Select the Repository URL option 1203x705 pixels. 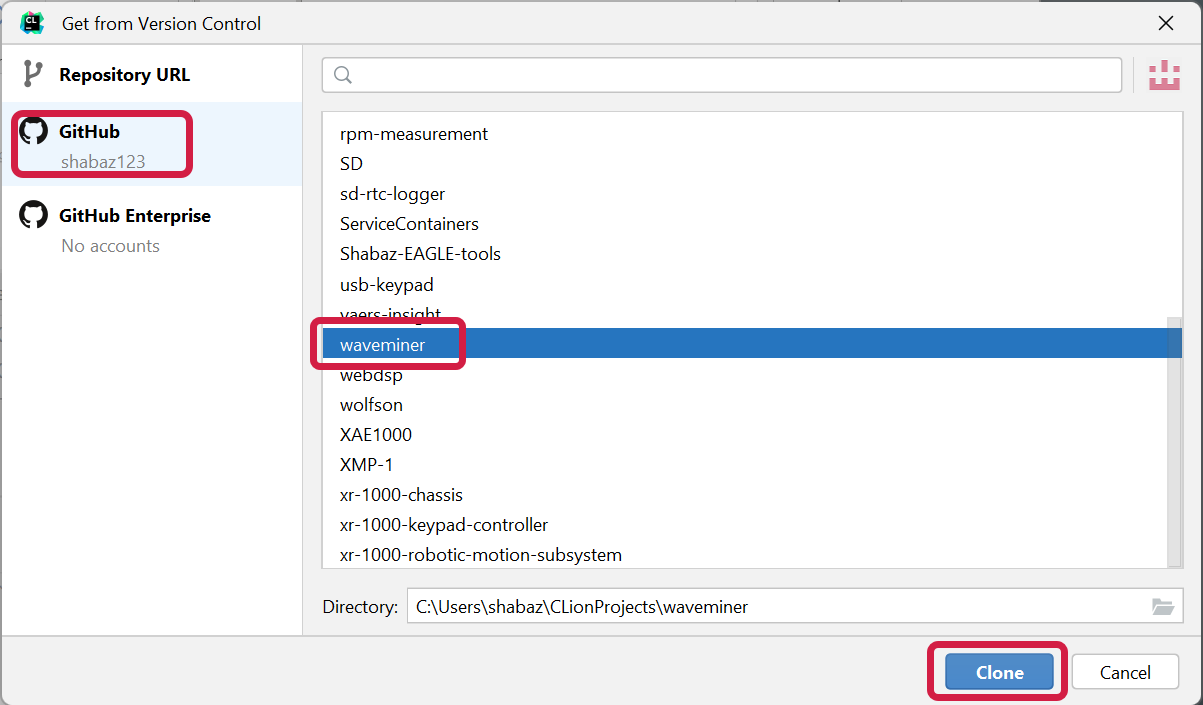tap(151, 75)
